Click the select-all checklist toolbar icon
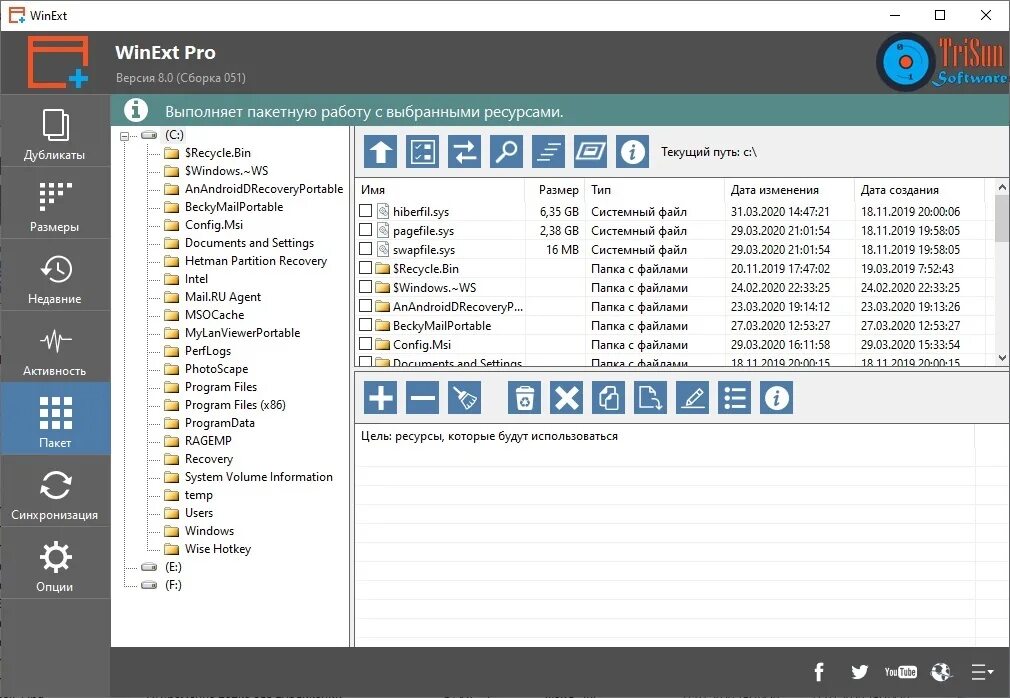Screen dimensions: 1010x698 (423, 152)
